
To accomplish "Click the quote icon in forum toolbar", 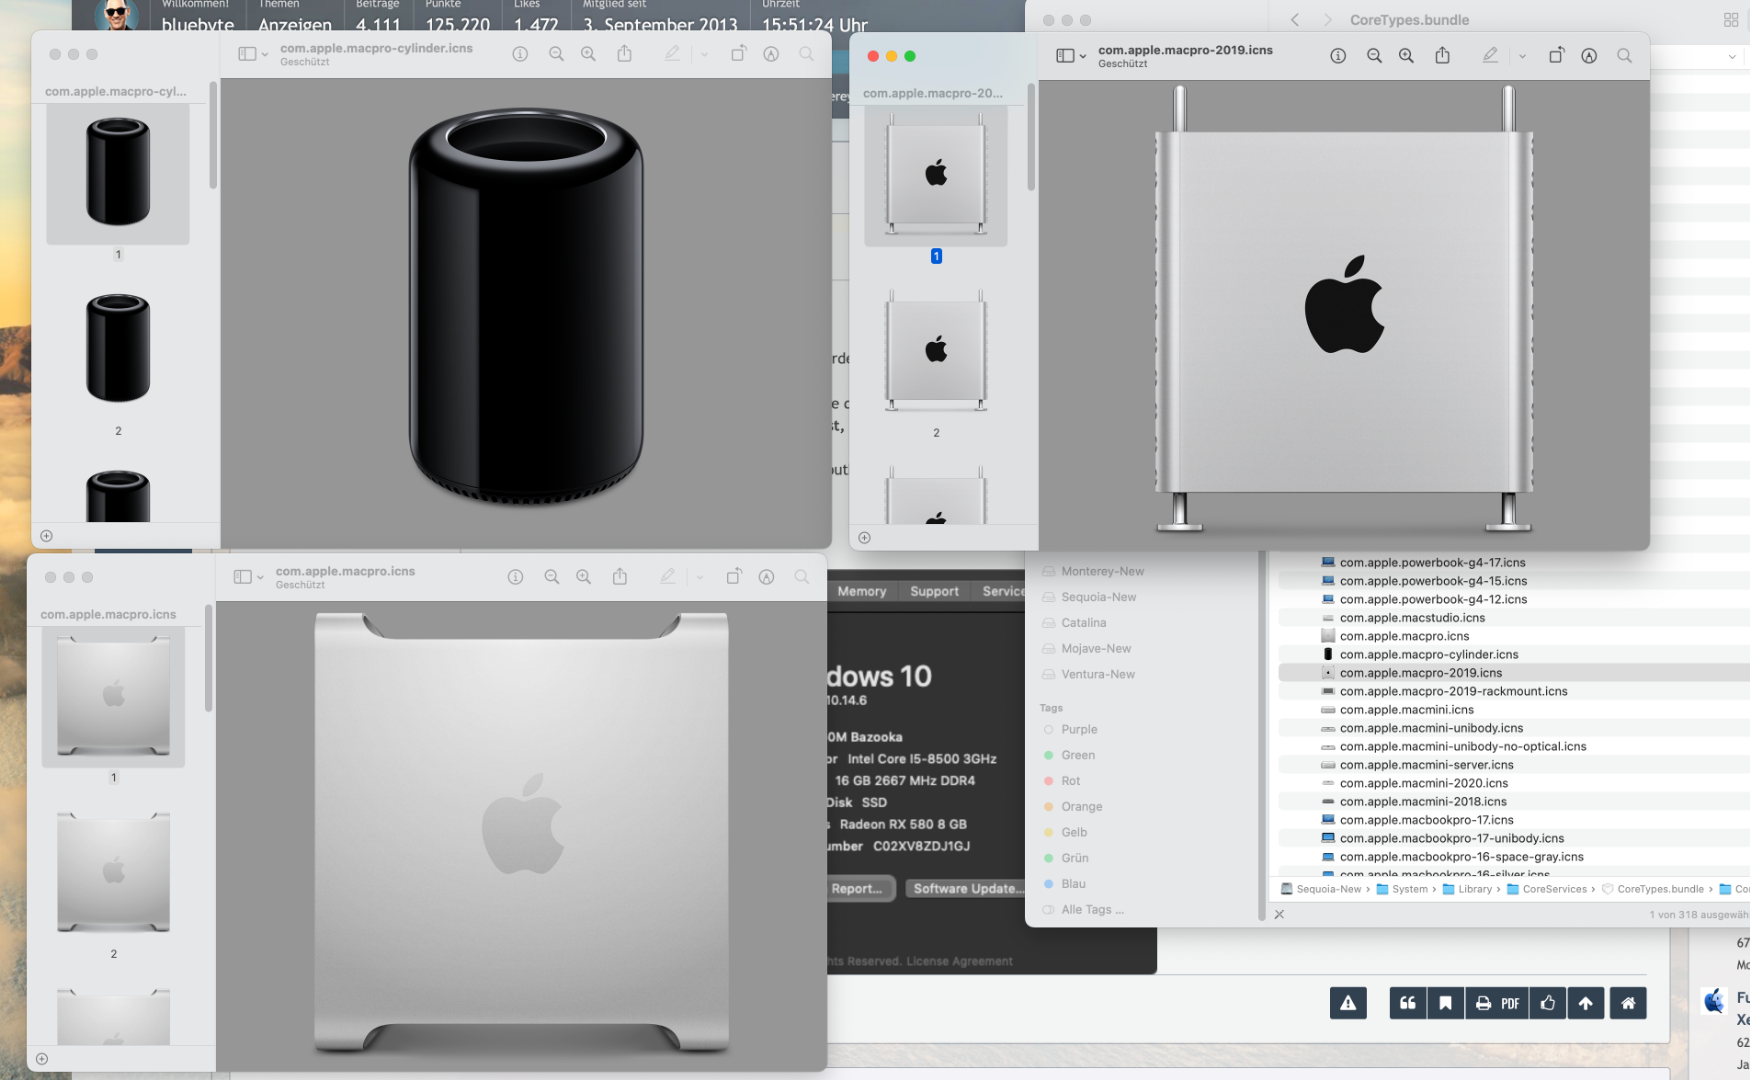I will [1407, 1003].
